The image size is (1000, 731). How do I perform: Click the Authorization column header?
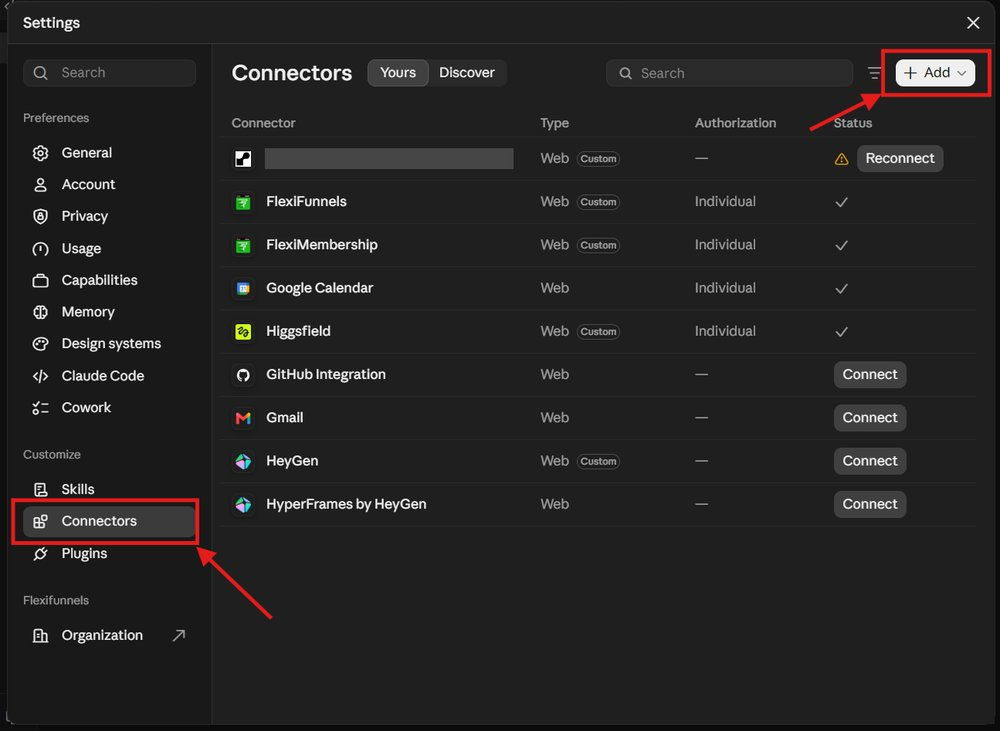(x=735, y=123)
